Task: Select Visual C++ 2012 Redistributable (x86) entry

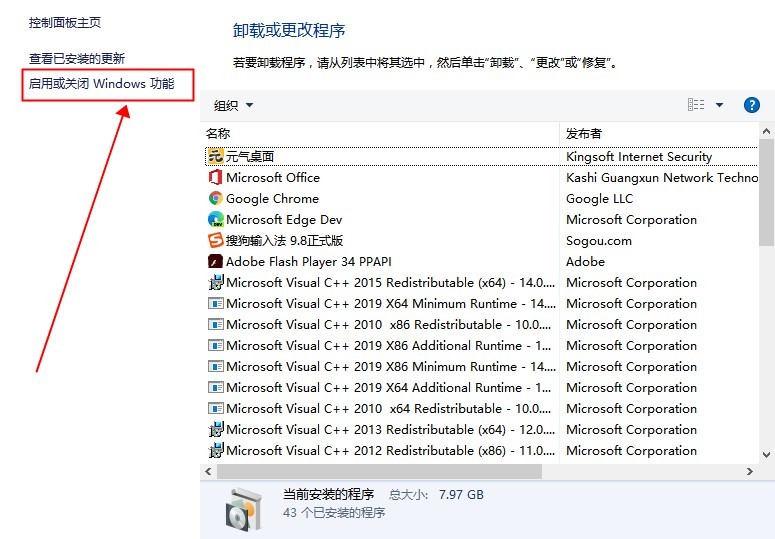Action: point(390,450)
